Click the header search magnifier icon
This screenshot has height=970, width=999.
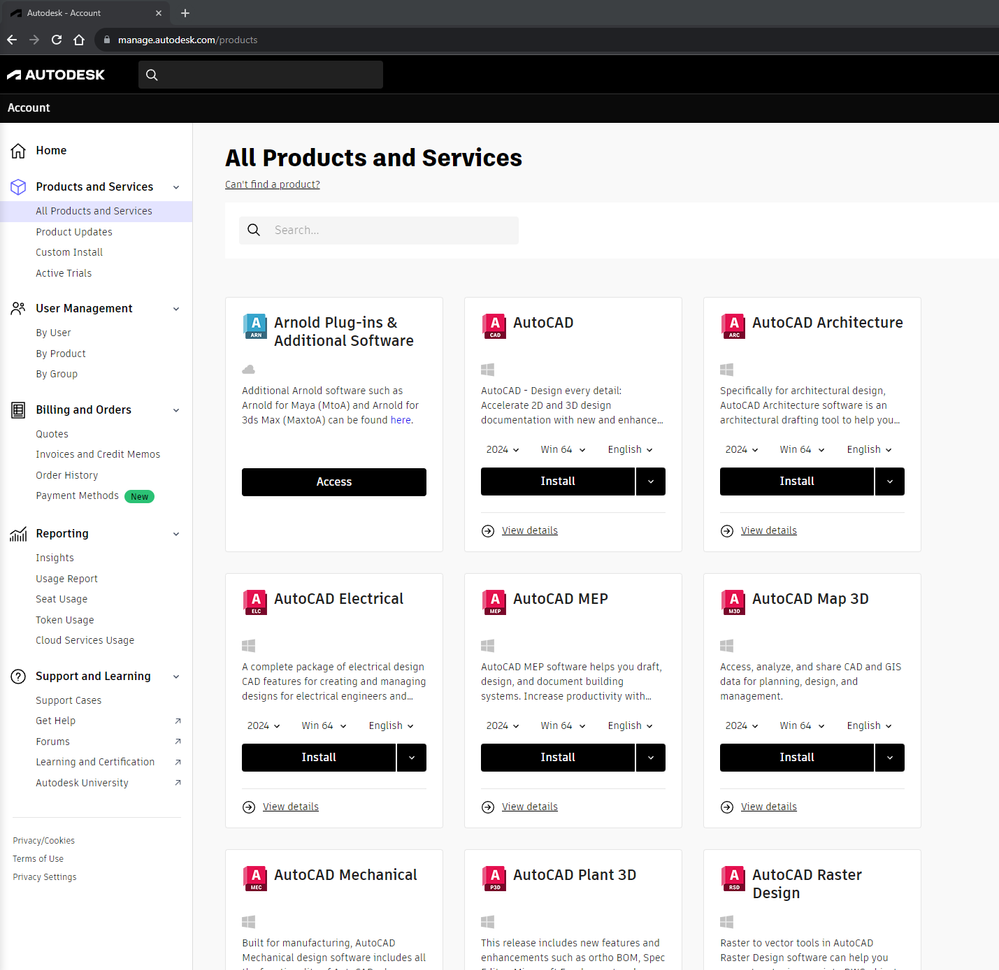pyautogui.click(x=152, y=75)
